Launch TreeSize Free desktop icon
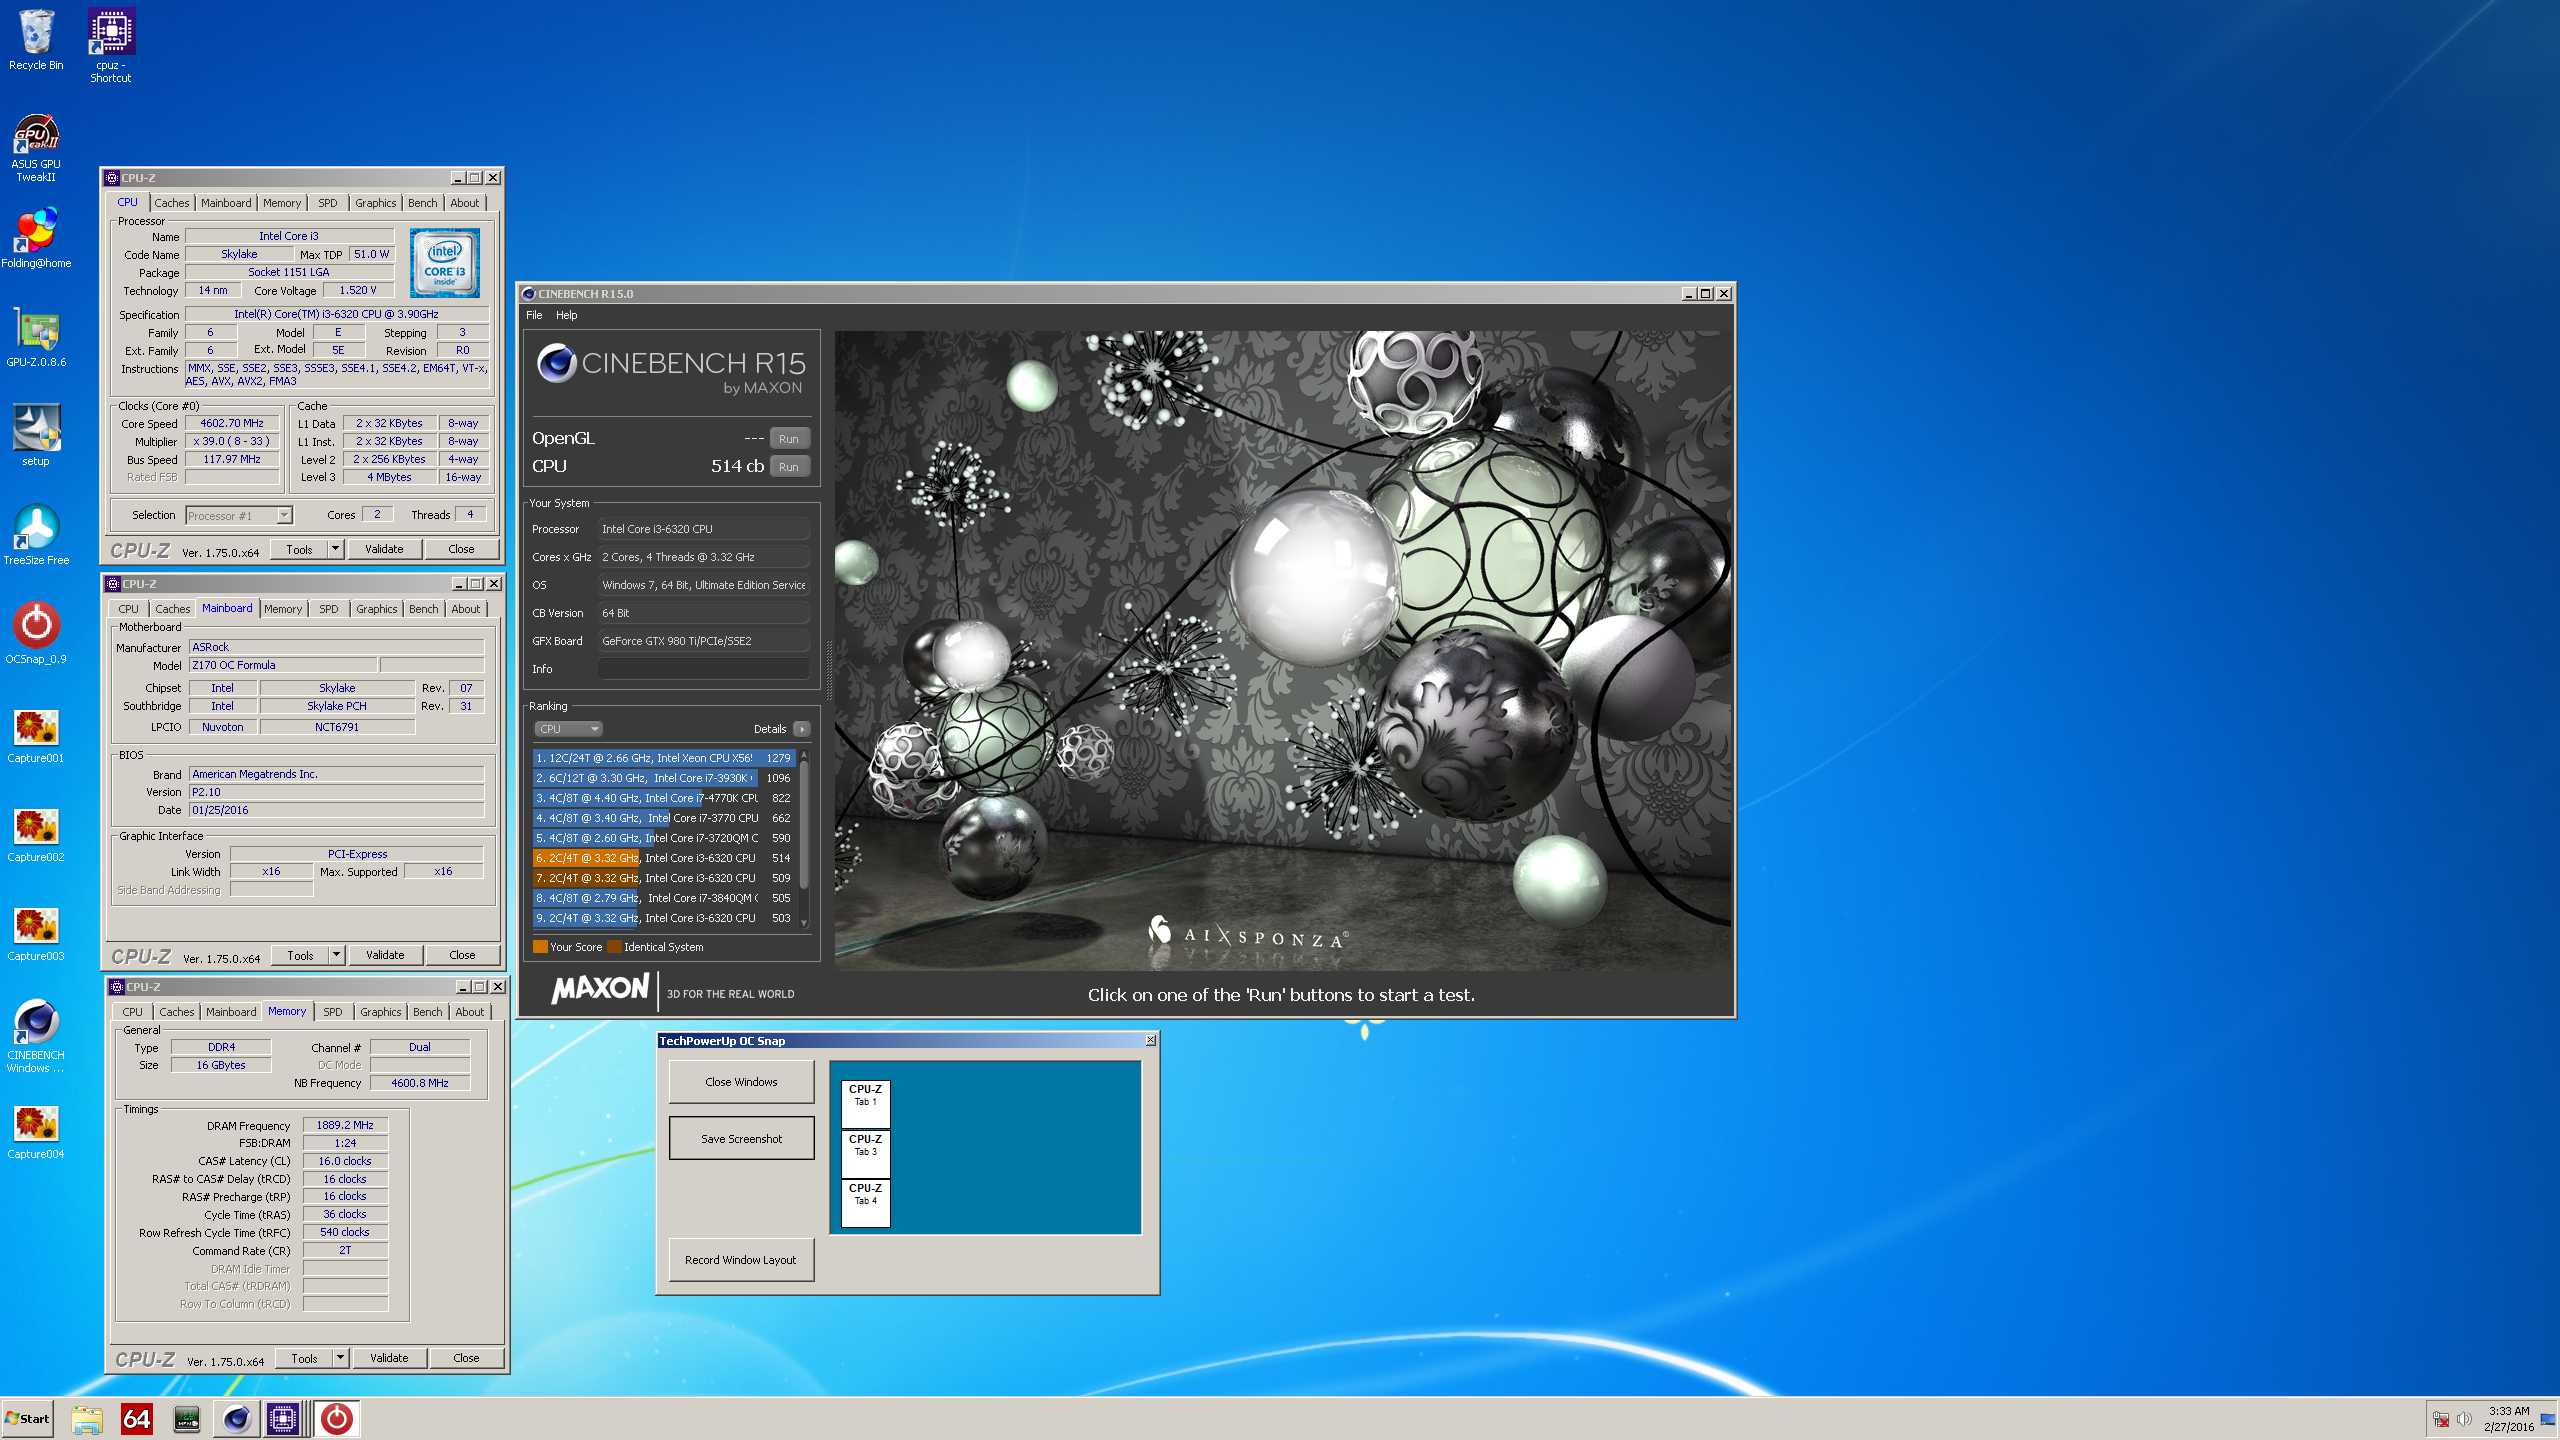Screen dimensions: 2560x1440 (x=36, y=534)
